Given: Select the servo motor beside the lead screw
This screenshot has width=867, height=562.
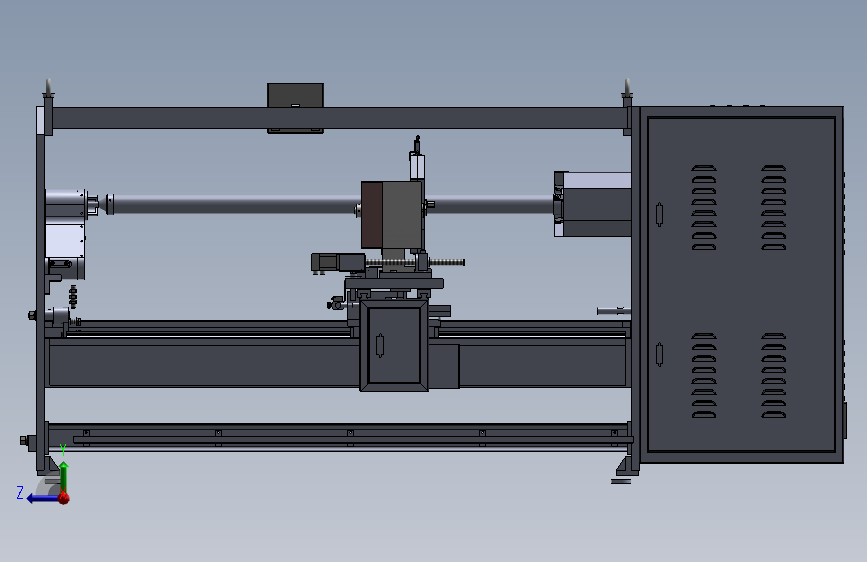Looking at the screenshot, I should [338, 262].
